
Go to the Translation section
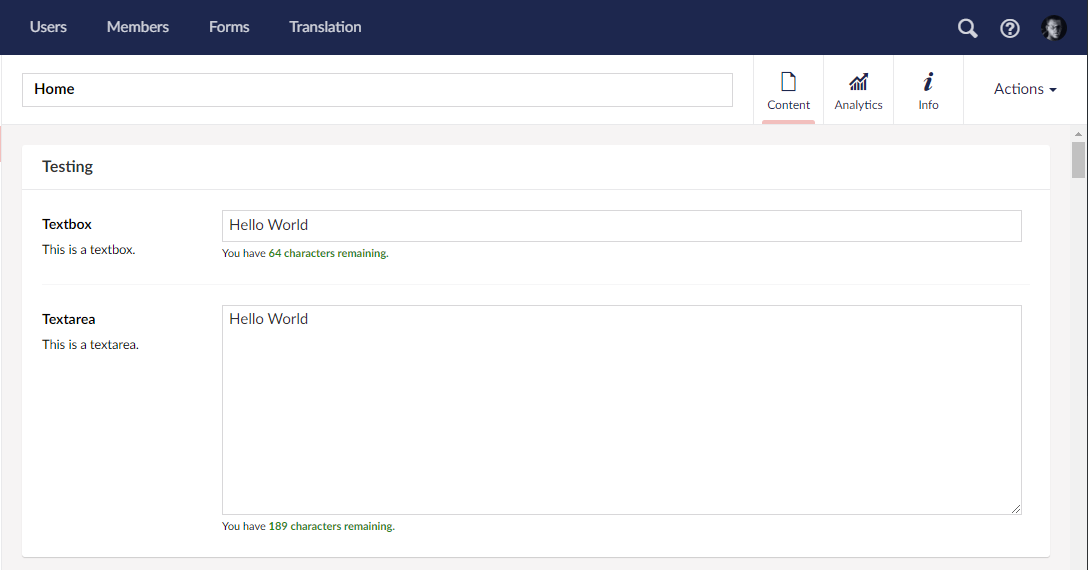[x=325, y=27]
